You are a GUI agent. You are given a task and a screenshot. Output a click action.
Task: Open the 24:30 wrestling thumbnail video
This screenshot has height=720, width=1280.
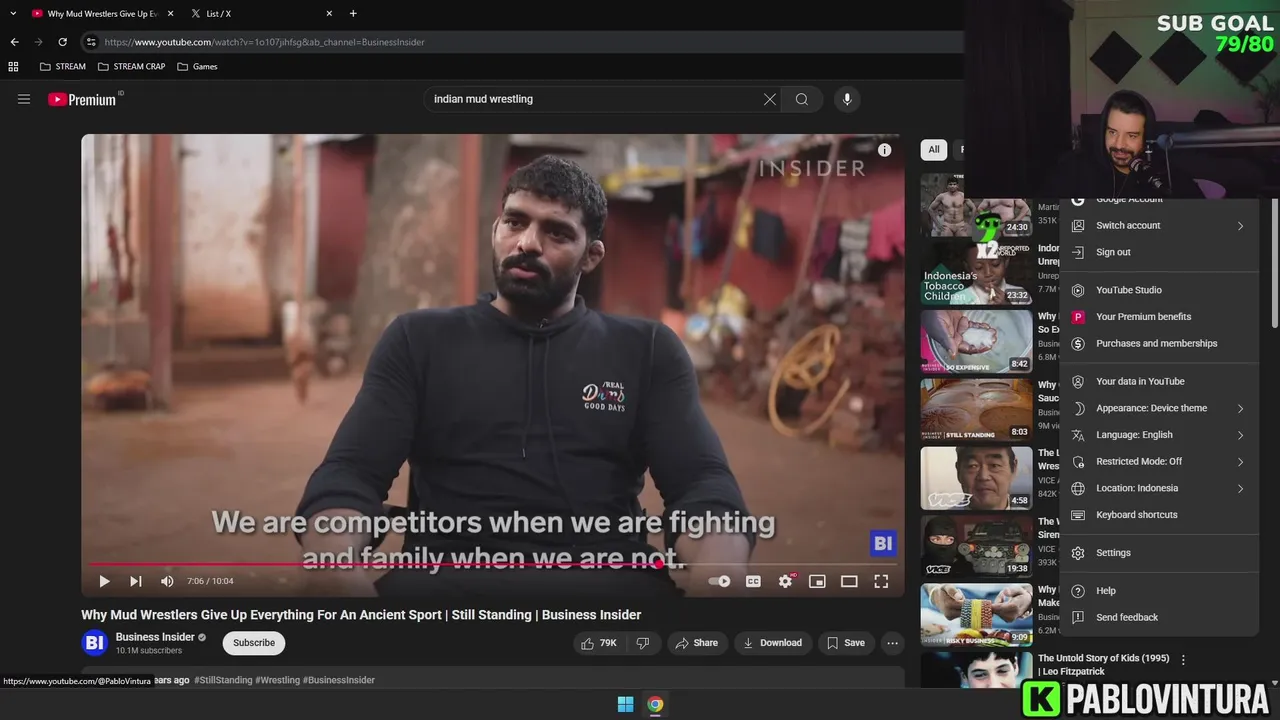(x=976, y=205)
